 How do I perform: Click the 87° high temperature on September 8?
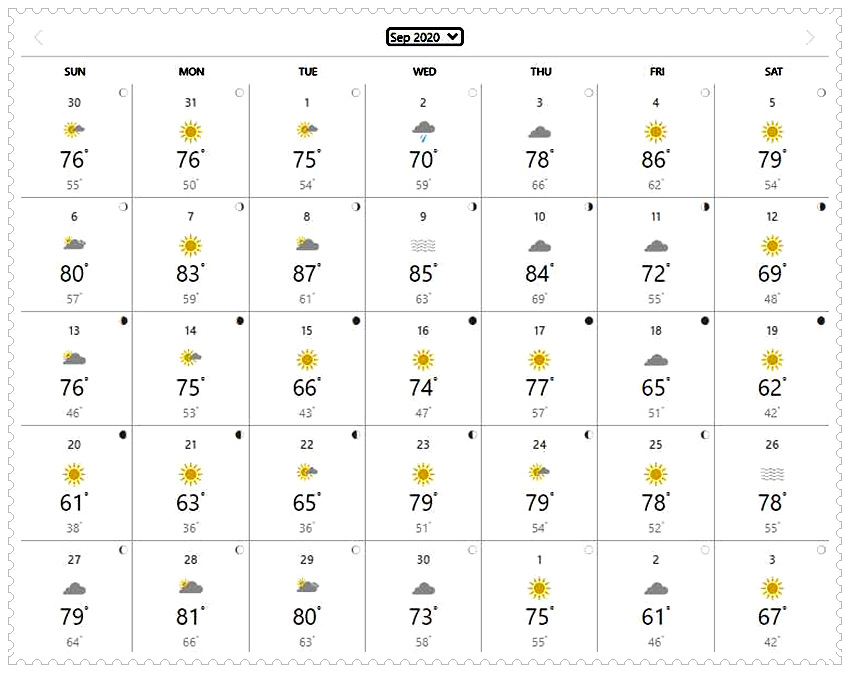tap(307, 274)
